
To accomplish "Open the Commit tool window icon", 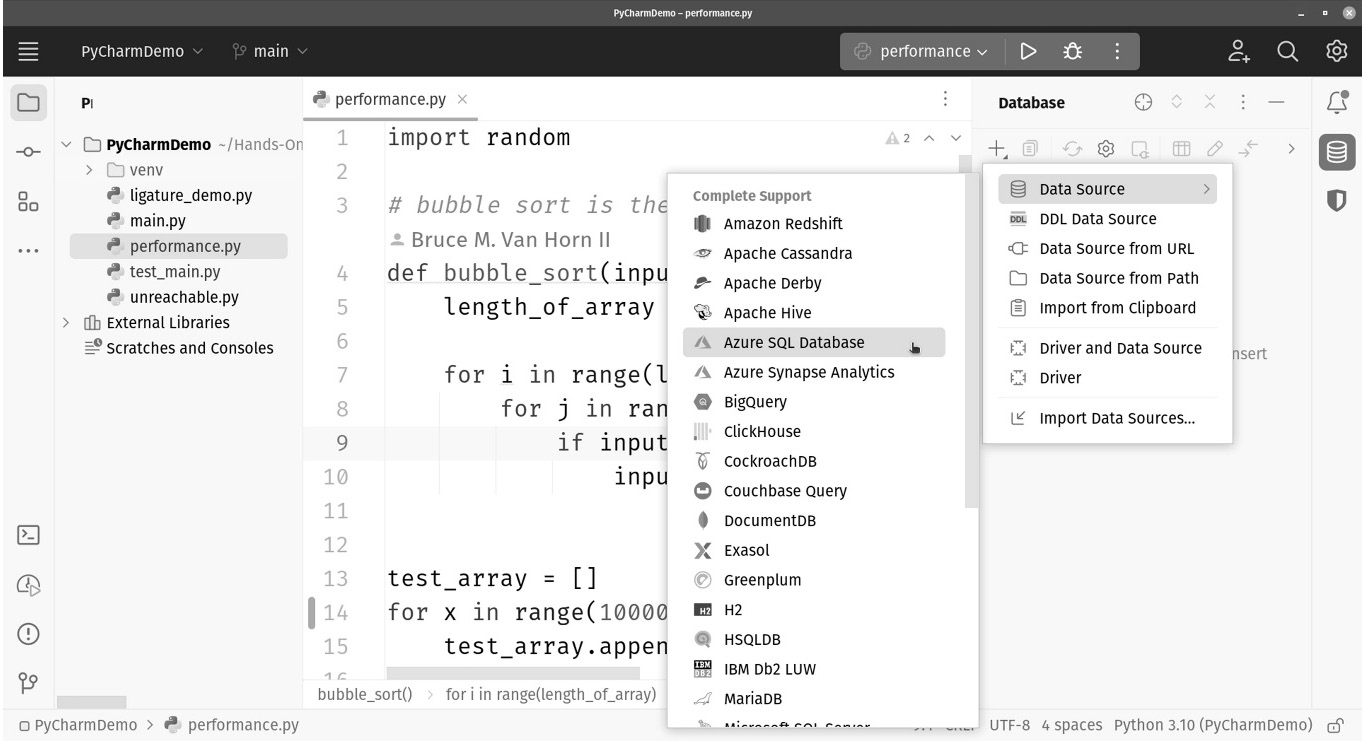I will pyautogui.click(x=28, y=152).
